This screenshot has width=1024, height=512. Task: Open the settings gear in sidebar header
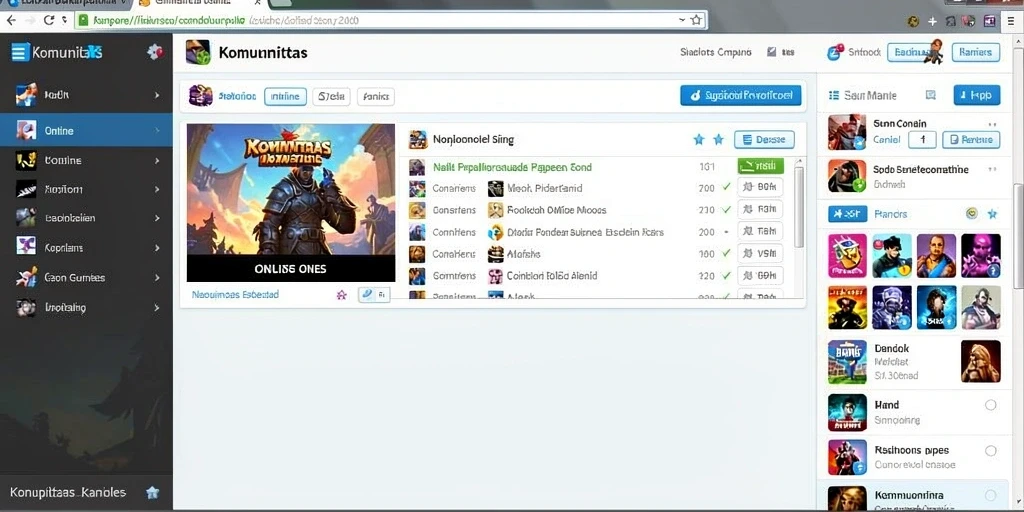click(155, 52)
